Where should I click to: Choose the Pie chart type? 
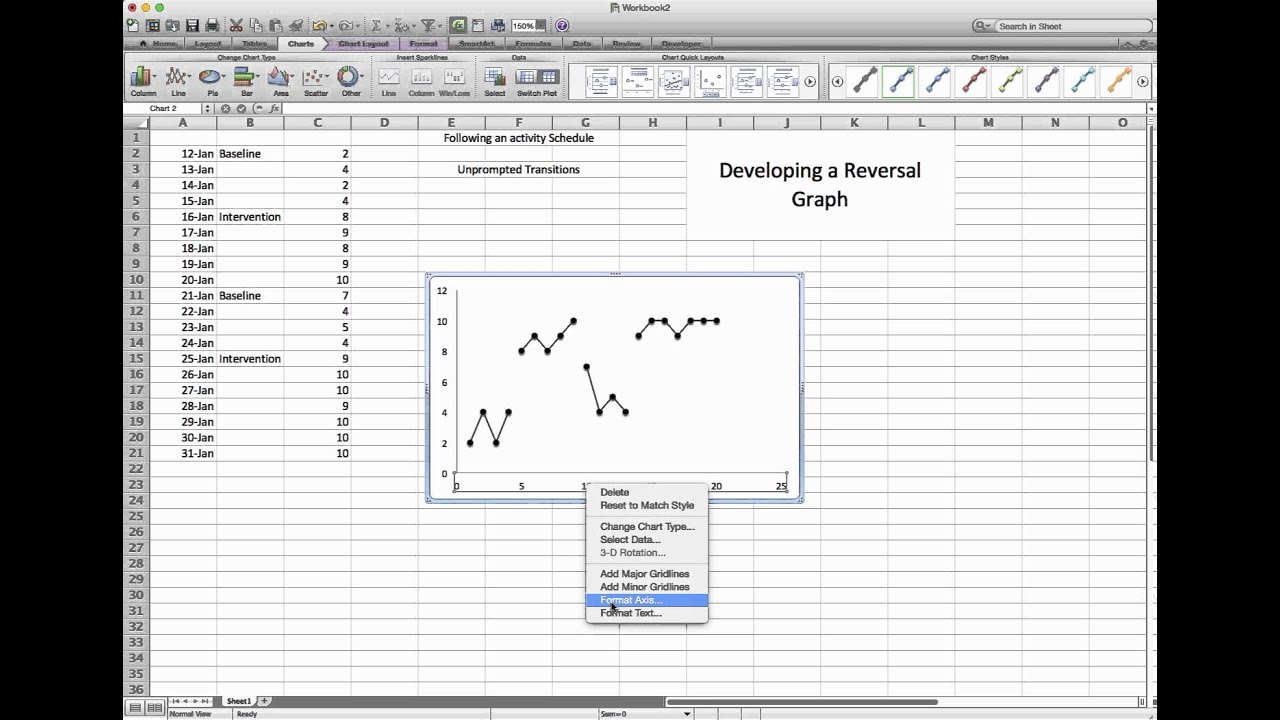[x=212, y=81]
